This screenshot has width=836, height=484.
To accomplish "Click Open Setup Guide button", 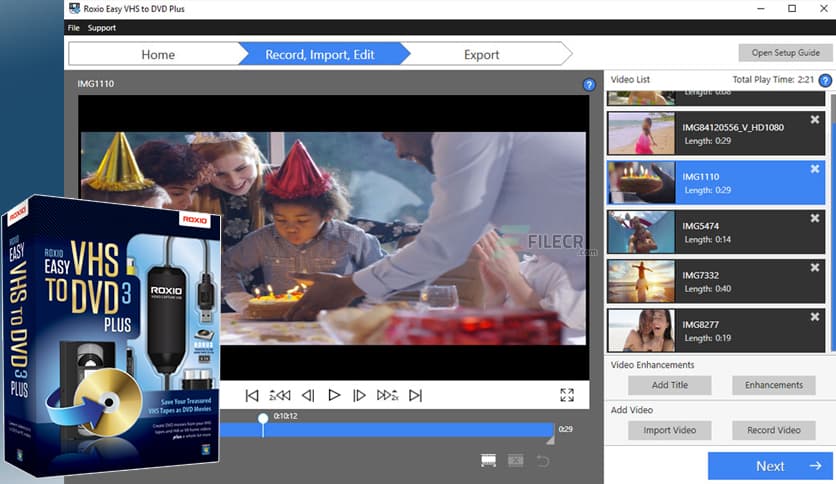I will coord(785,53).
